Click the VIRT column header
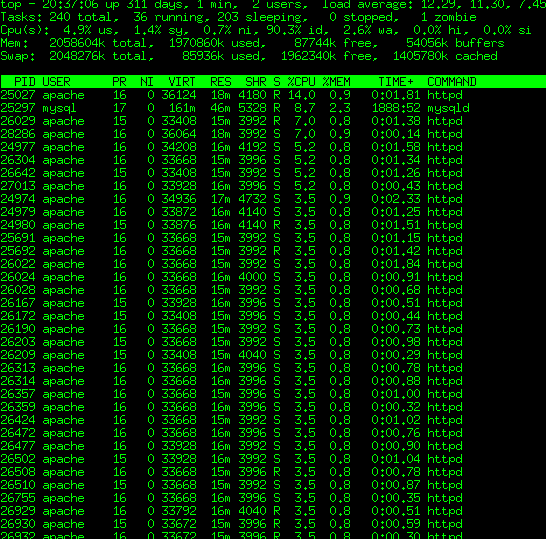 pyautogui.click(x=182, y=82)
